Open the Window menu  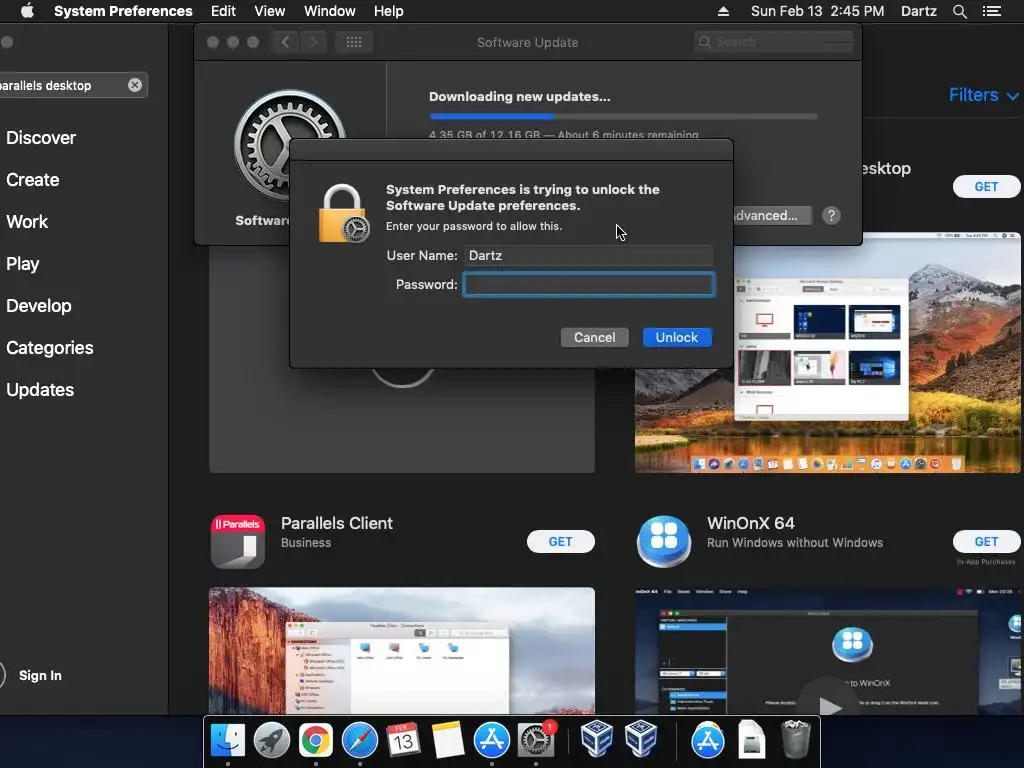point(329,11)
